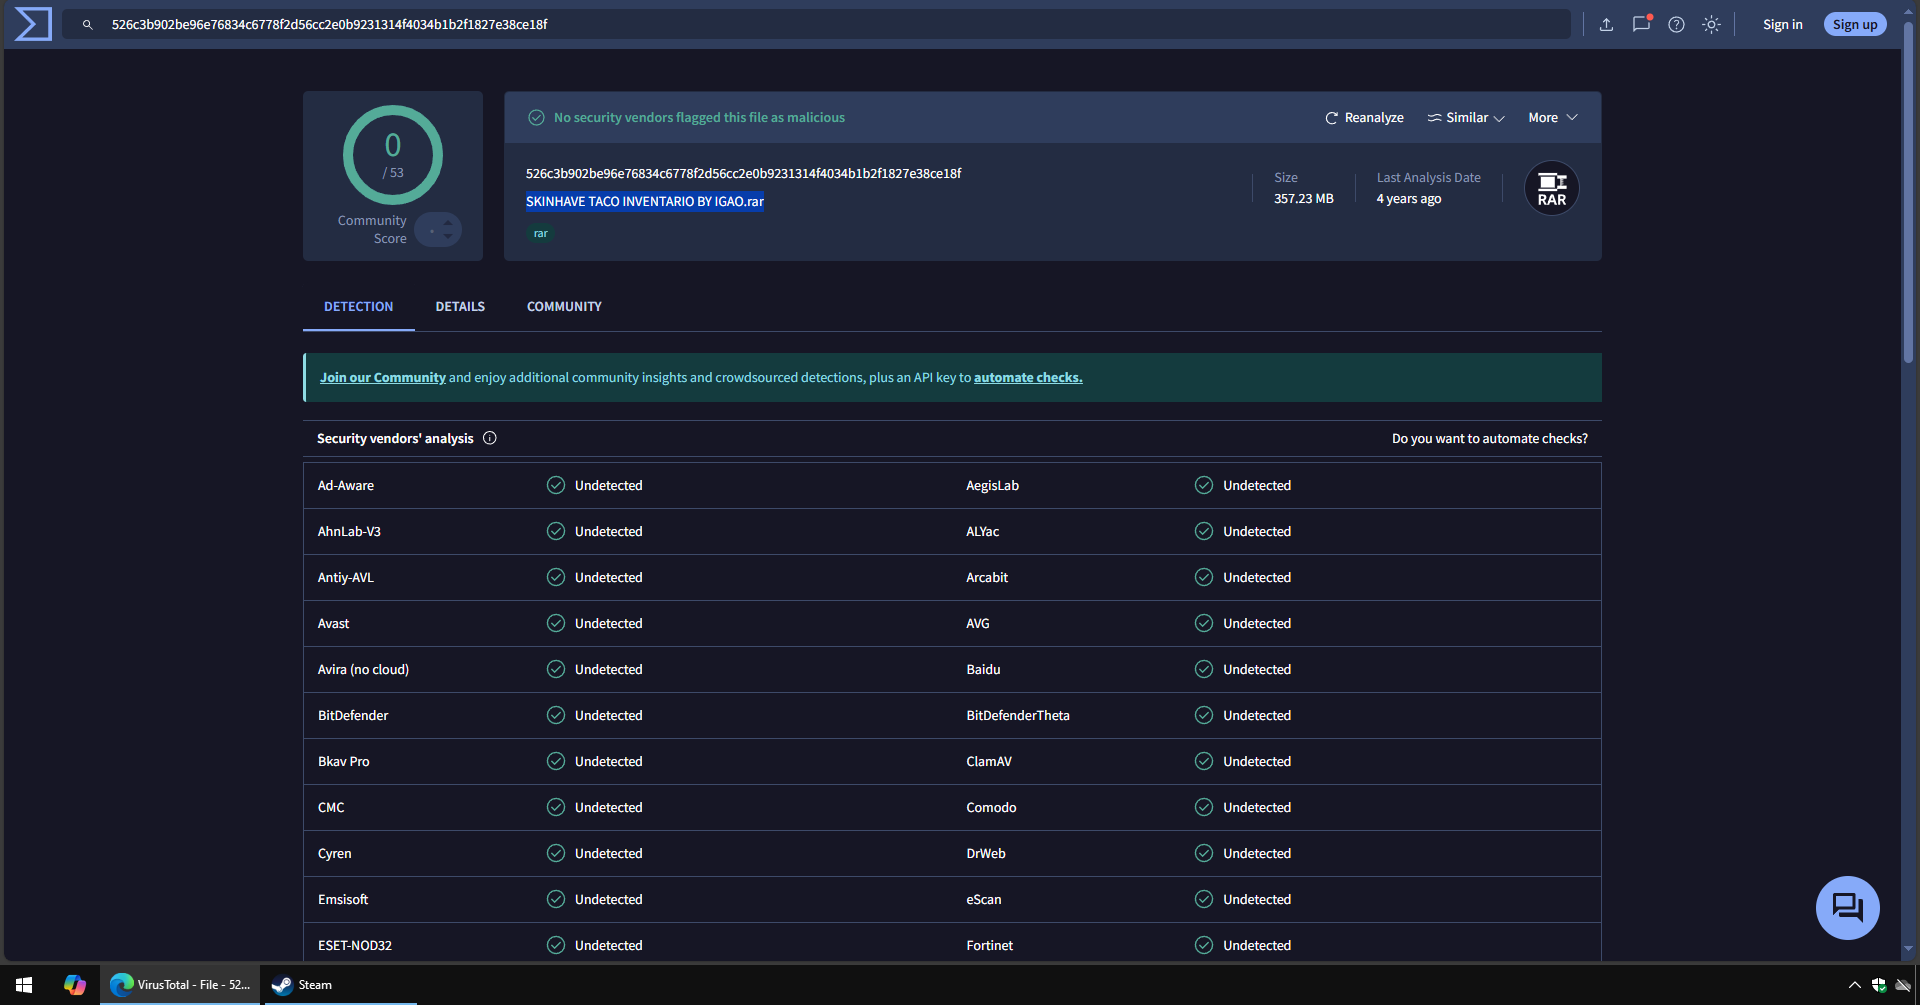Click the Comodo undetected check icon
Image resolution: width=1920 pixels, height=1005 pixels.
tap(1204, 807)
